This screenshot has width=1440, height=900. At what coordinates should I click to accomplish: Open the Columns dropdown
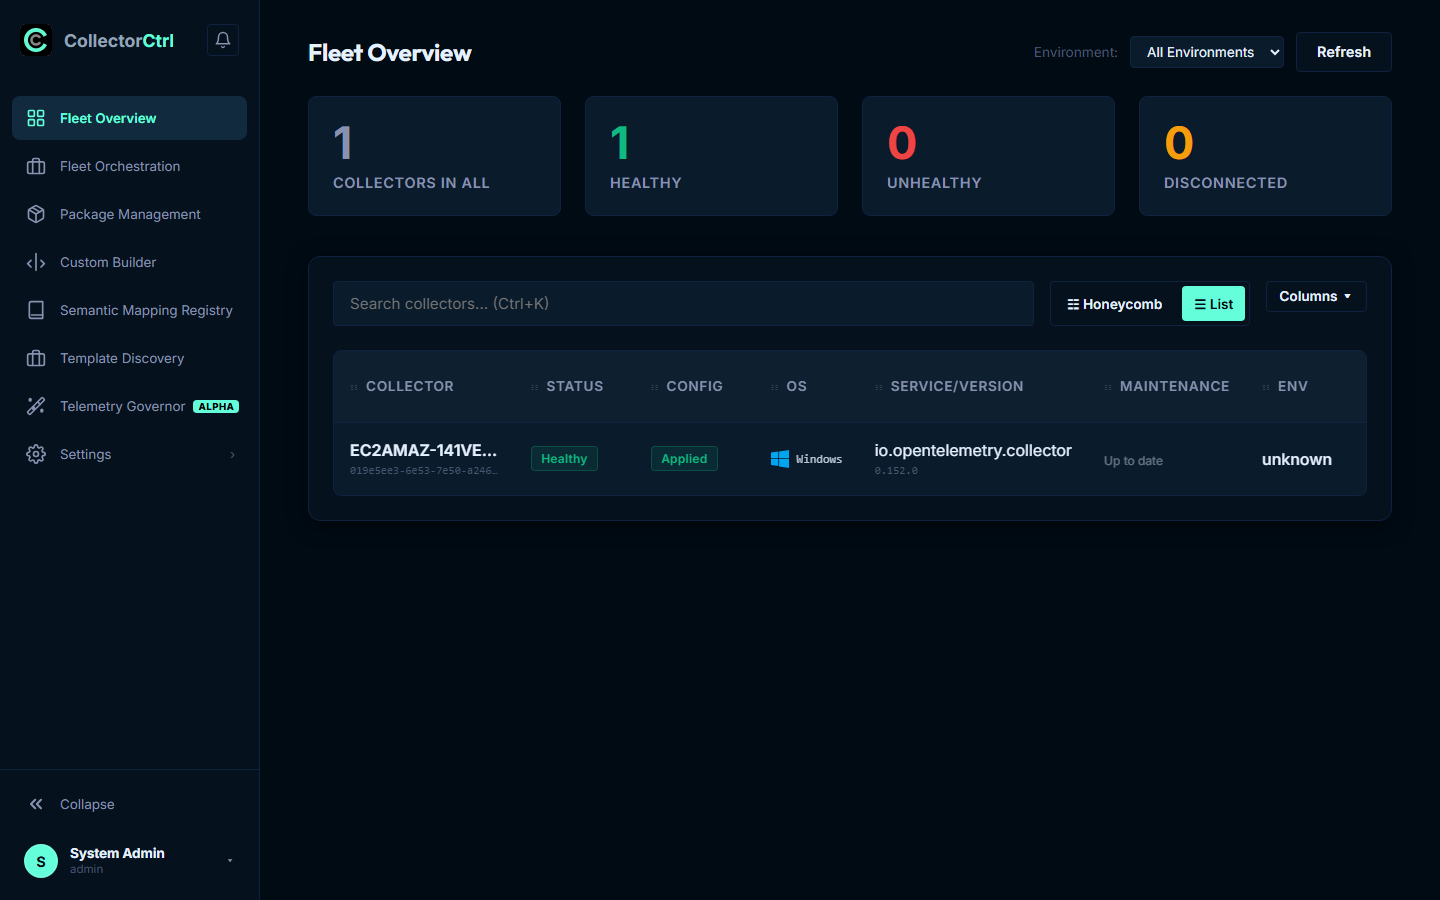click(x=1316, y=296)
